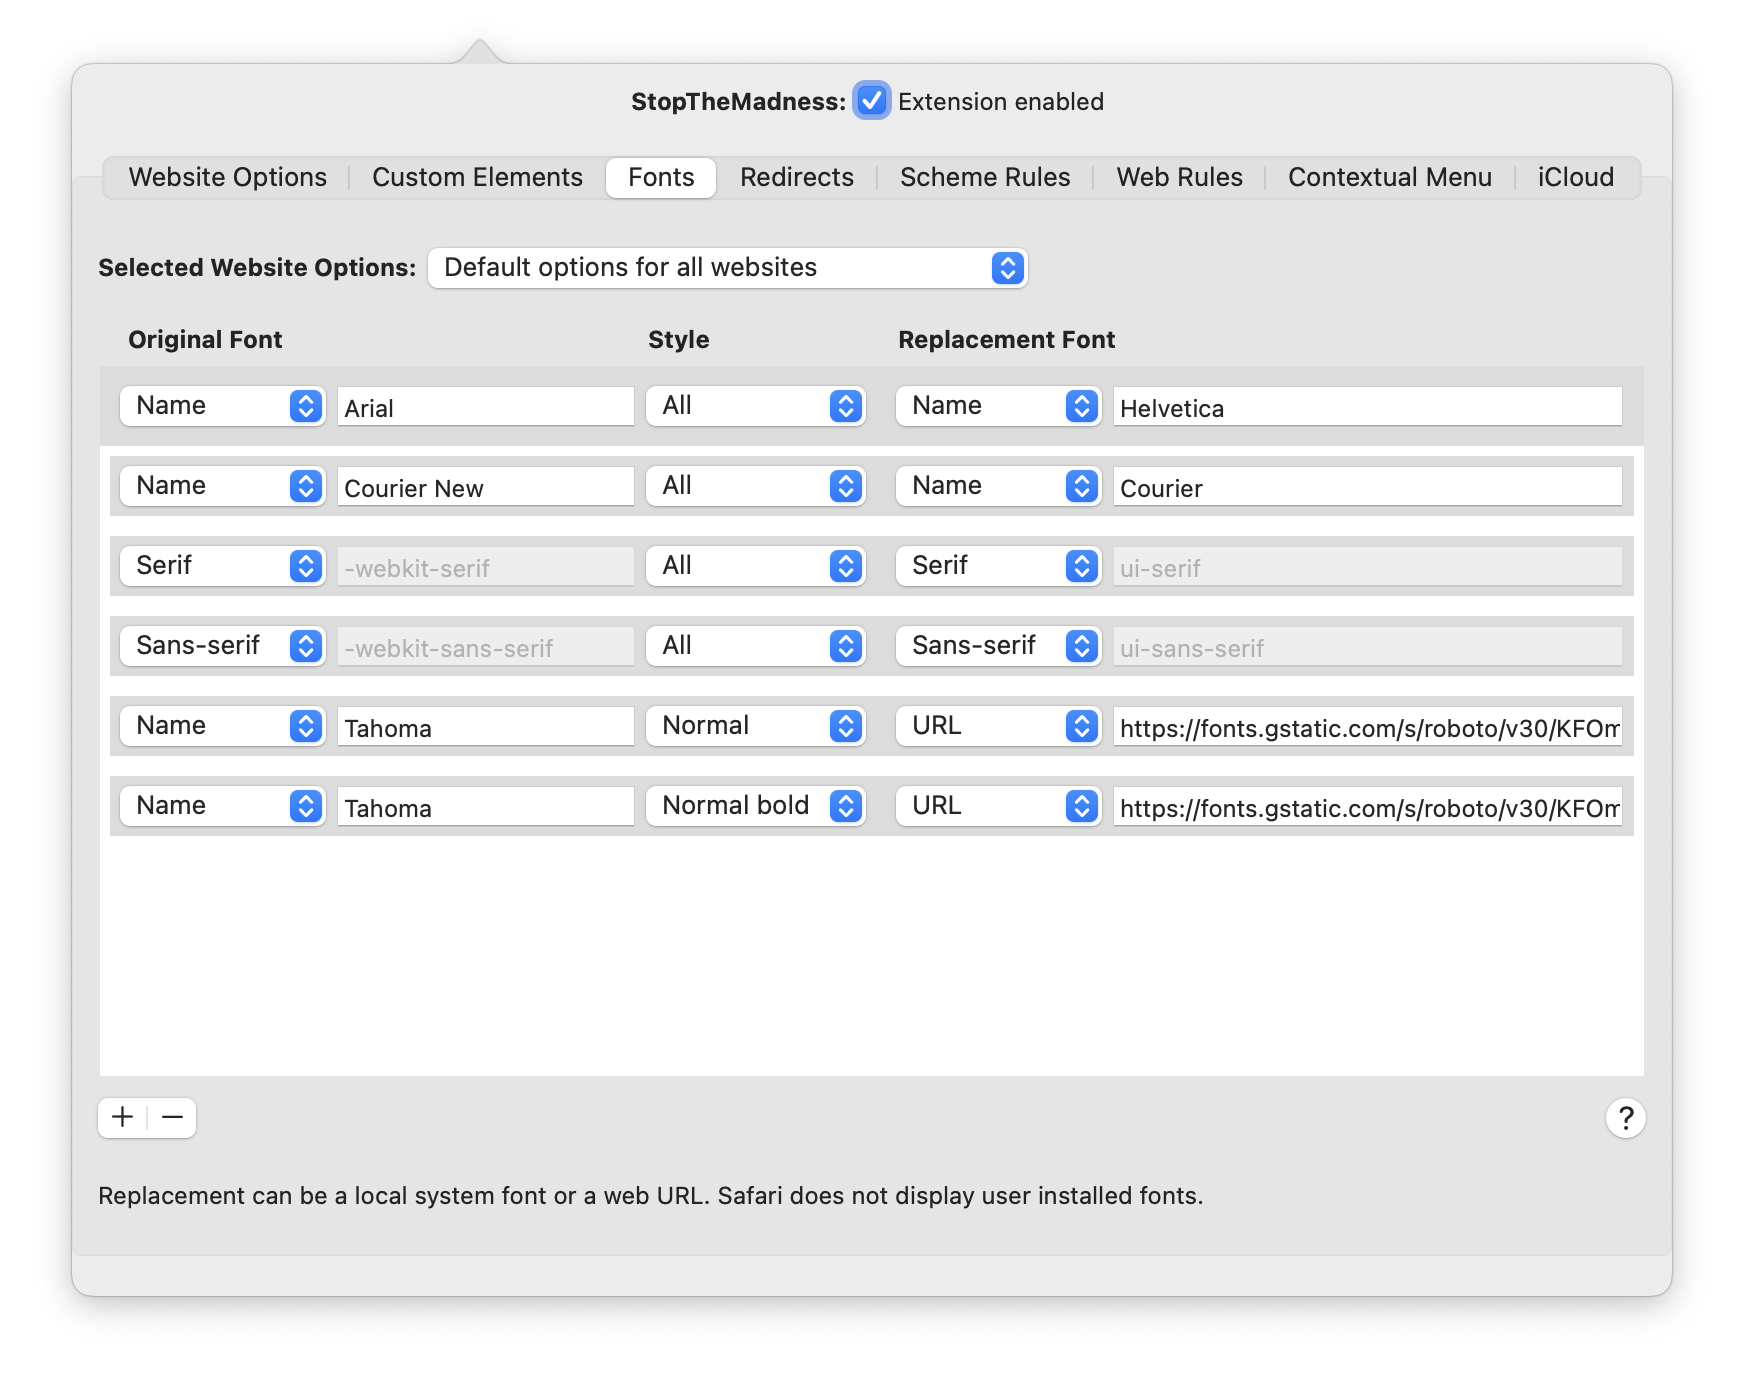
Task: Disable the Extension enabled checkbox
Action: tap(871, 101)
